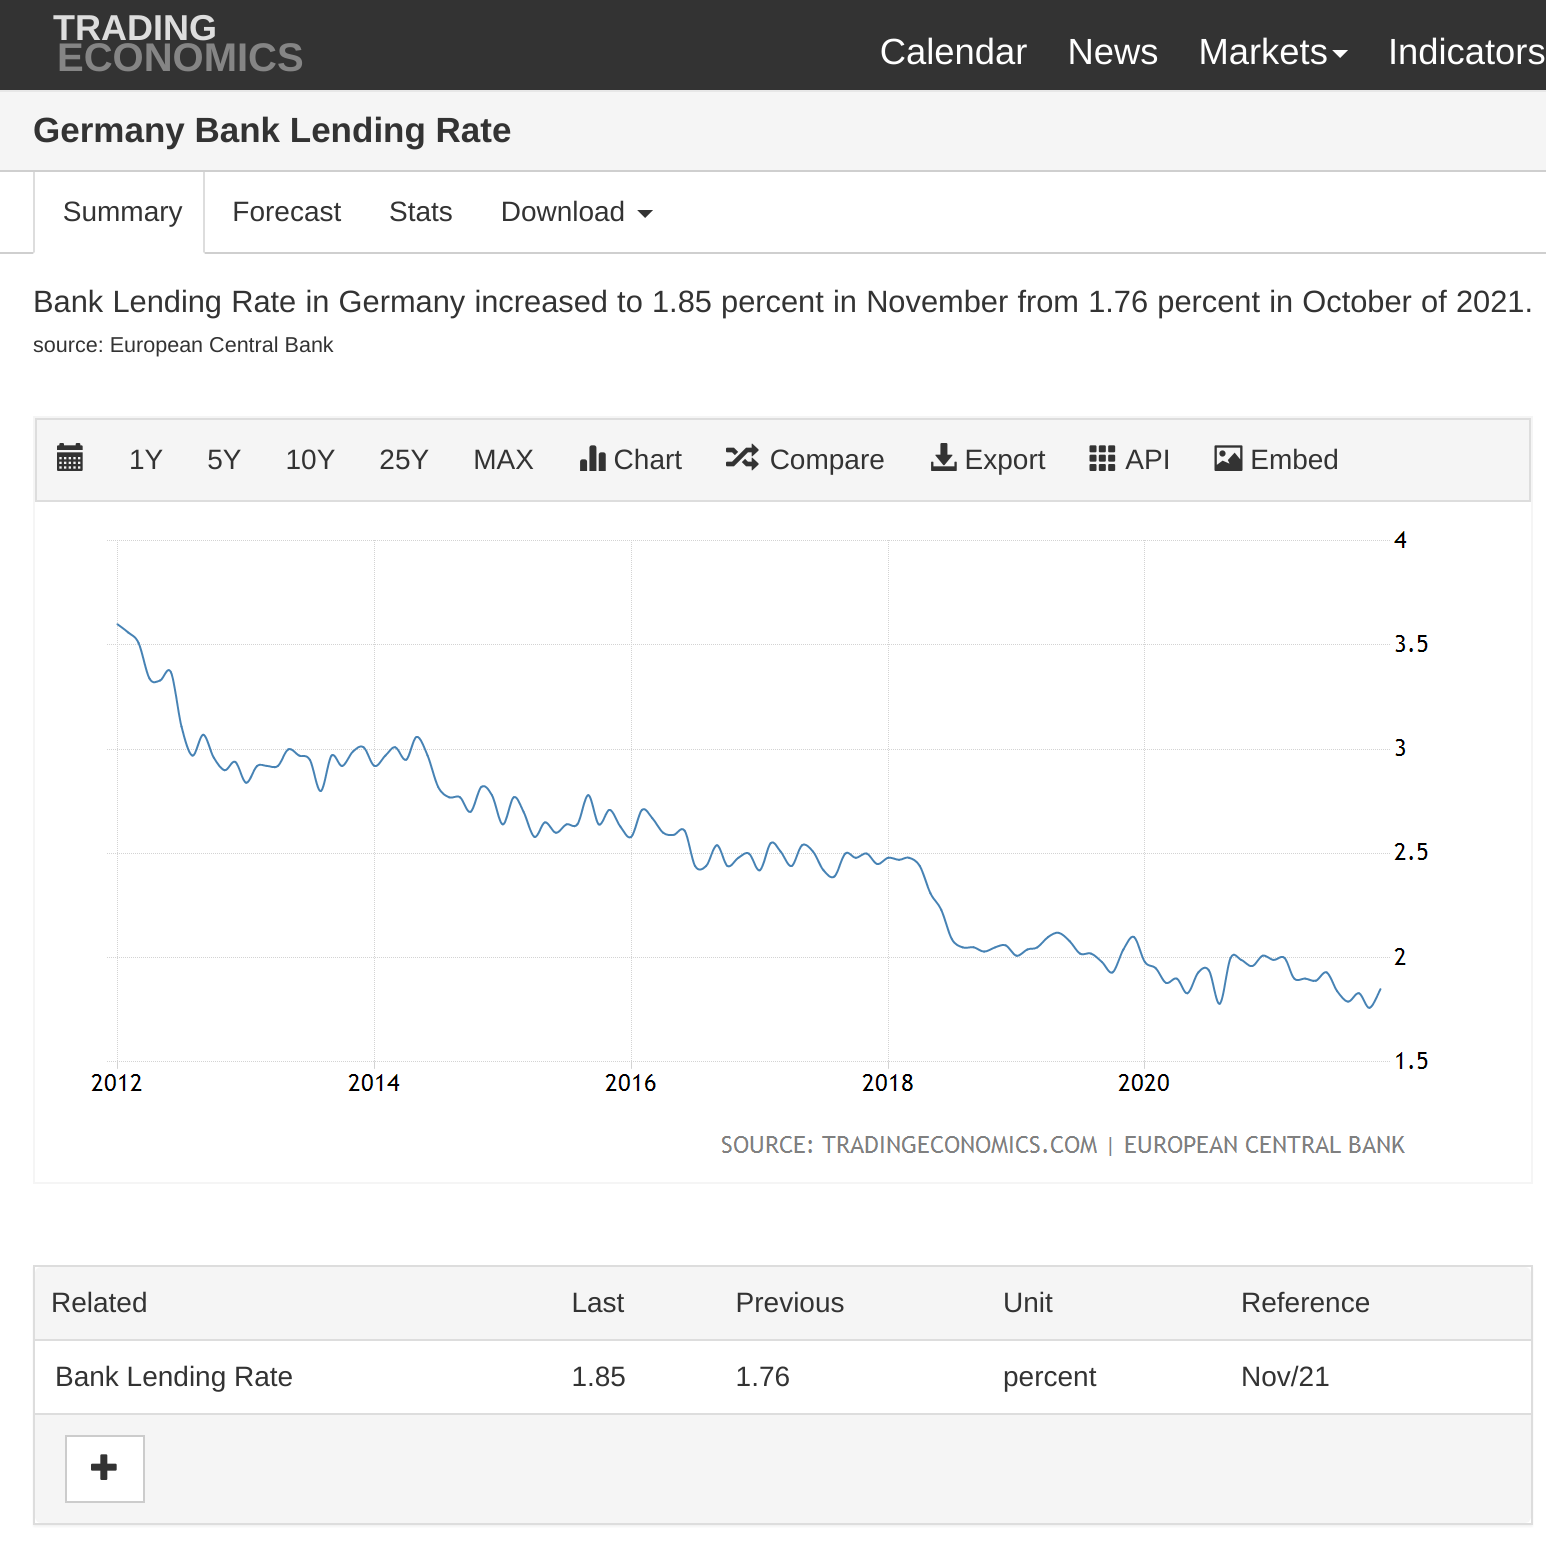Open the Calendar page link
Viewport: 1546px width, 1552px height.
point(952,52)
